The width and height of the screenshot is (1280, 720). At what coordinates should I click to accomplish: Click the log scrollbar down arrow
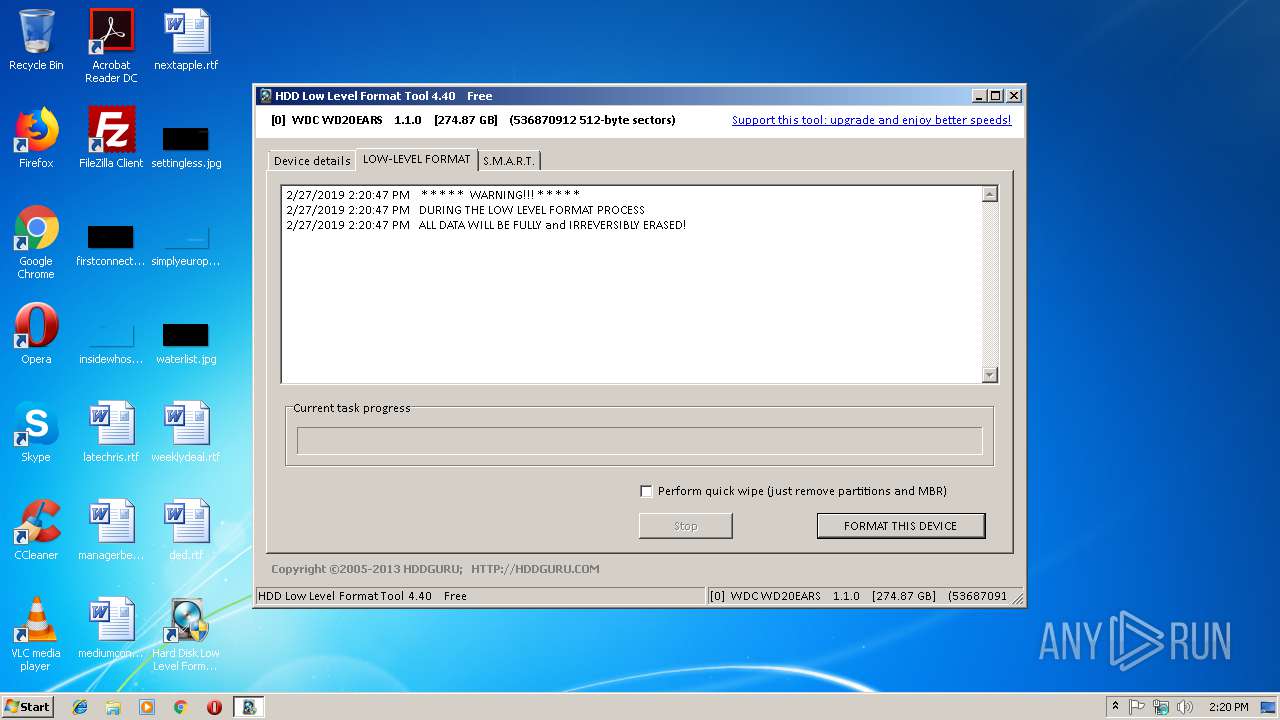990,375
